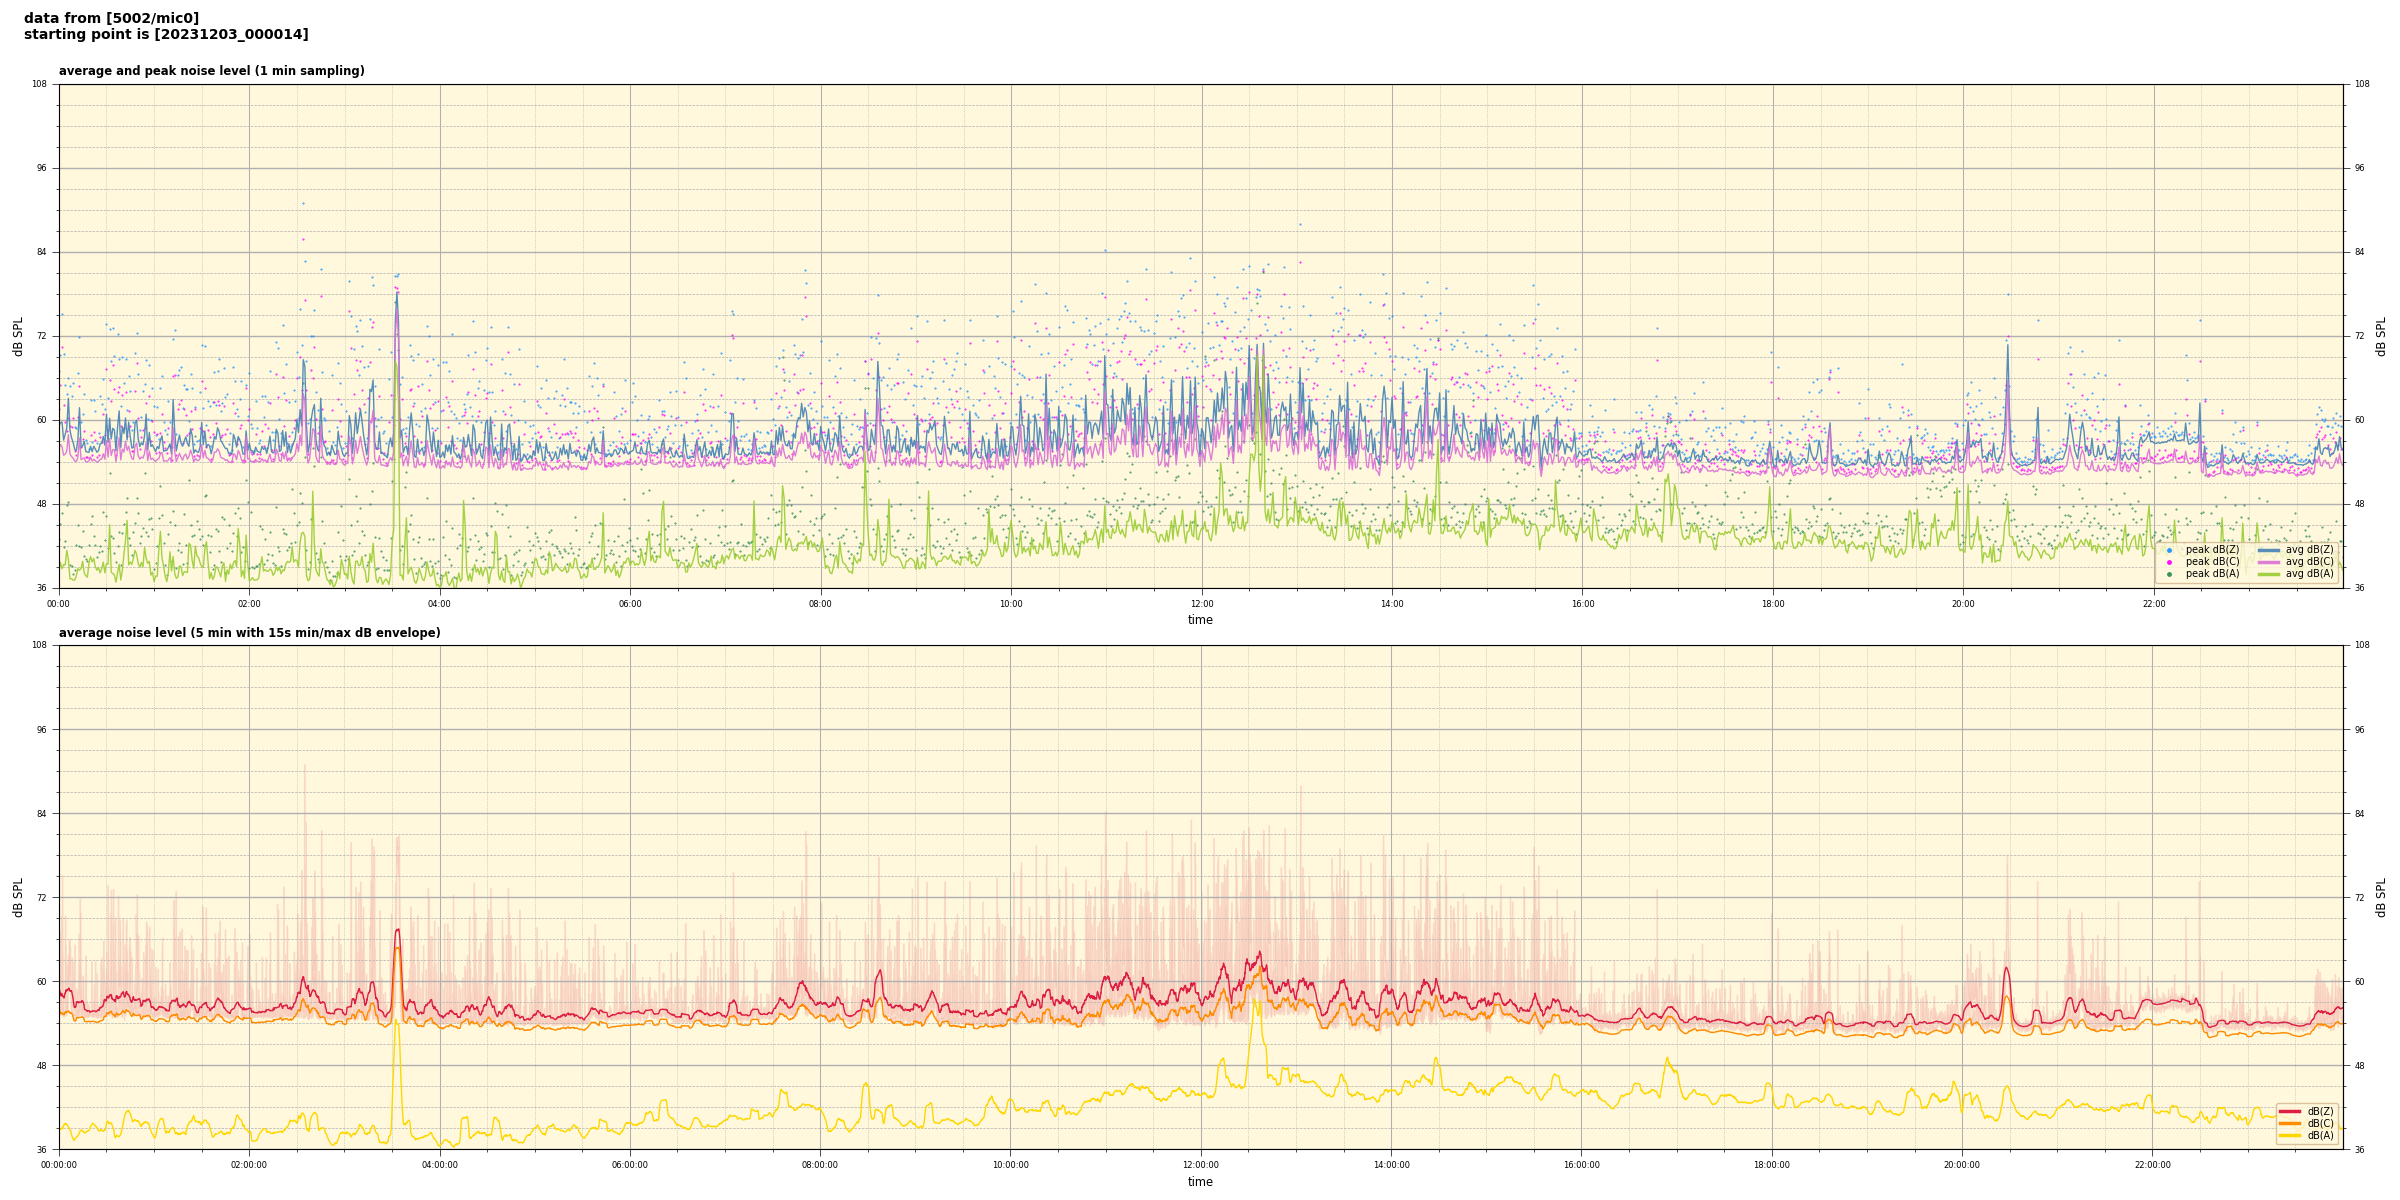Click the 'data from [5002/mic0]' header line

click(x=111, y=18)
